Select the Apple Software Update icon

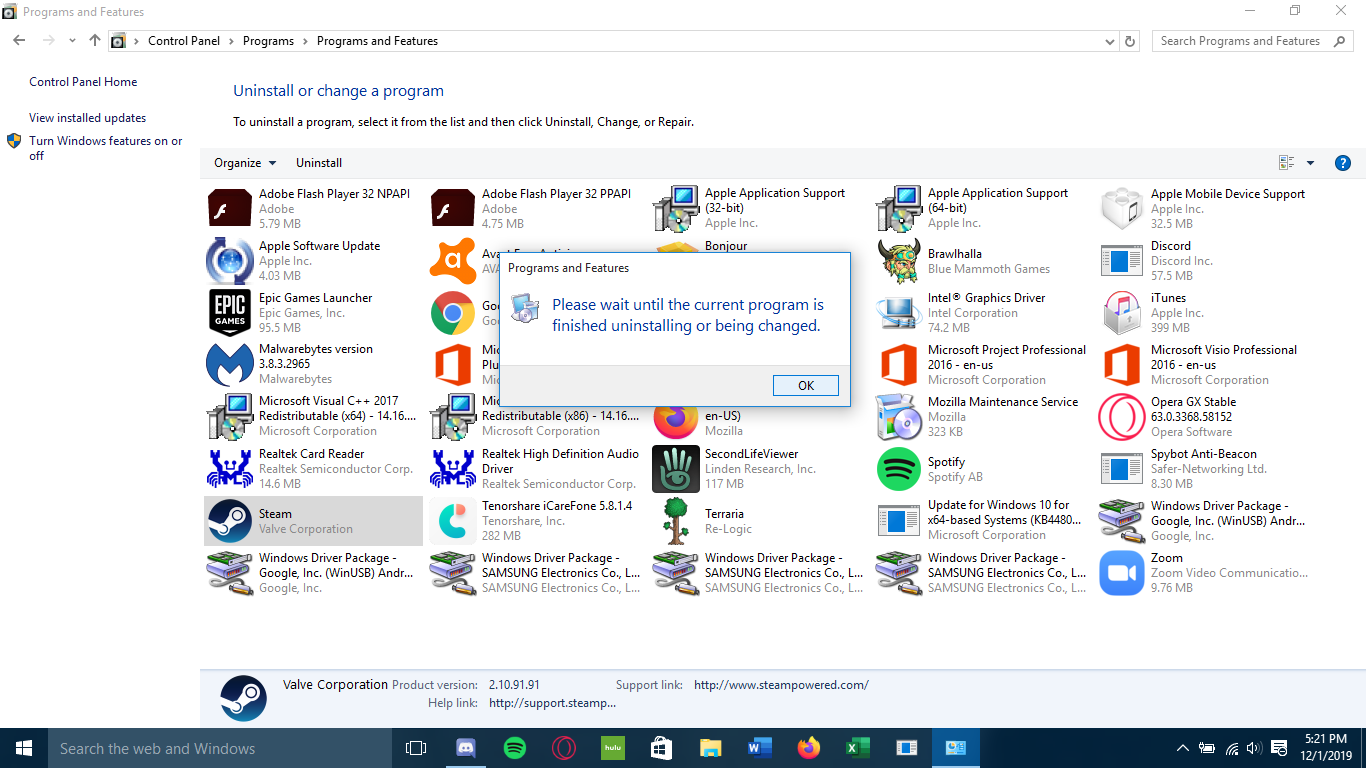tap(230, 261)
